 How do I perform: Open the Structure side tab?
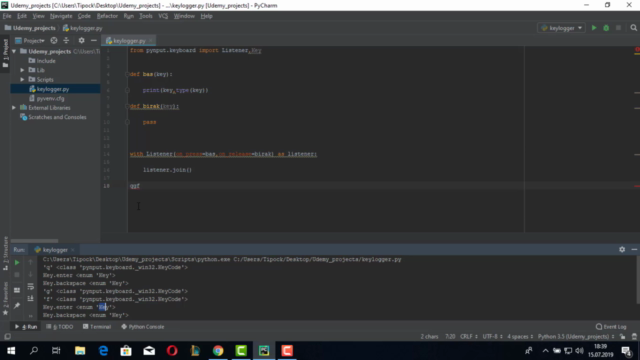[x=5, y=253]
